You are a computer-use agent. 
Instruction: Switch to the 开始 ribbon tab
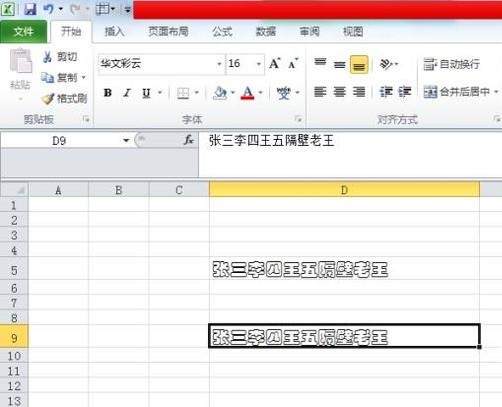click(71, 32)
